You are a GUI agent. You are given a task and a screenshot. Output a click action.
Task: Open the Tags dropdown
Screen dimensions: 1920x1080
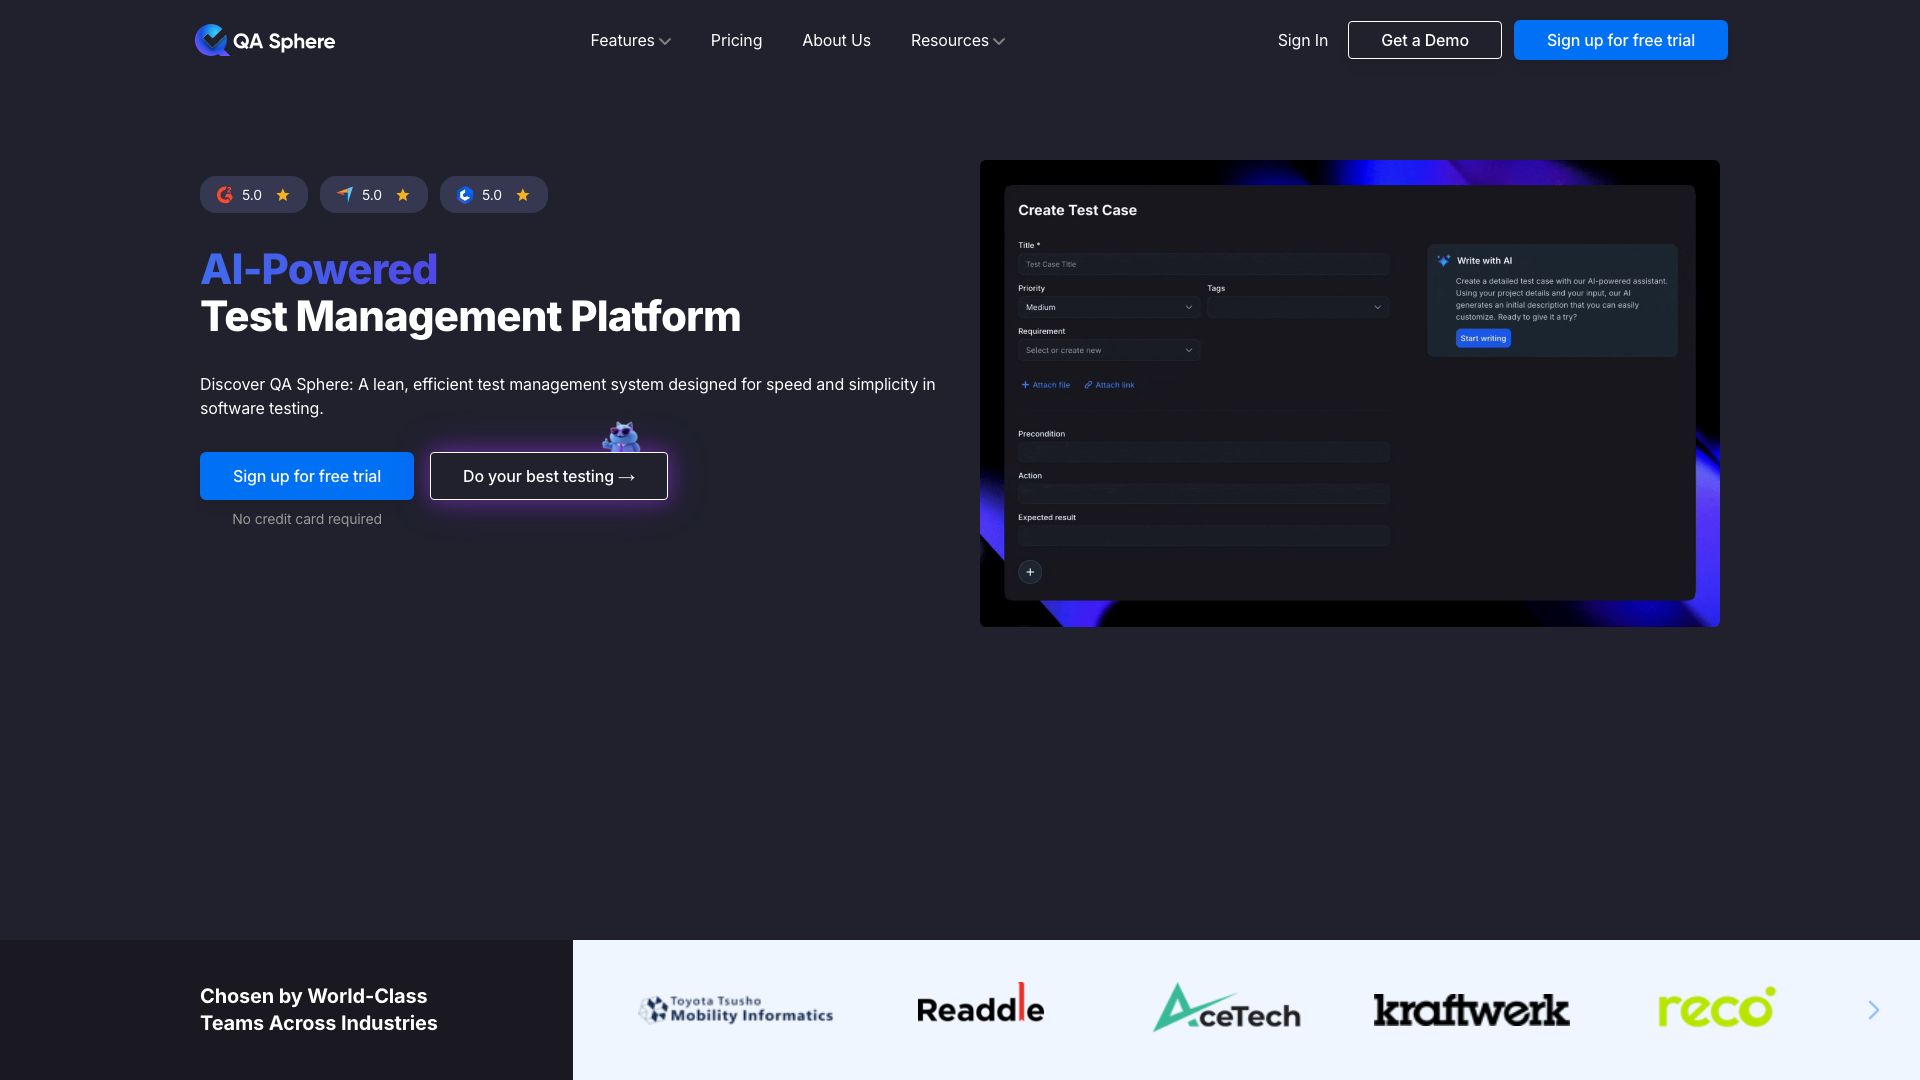coord(1297,307)
